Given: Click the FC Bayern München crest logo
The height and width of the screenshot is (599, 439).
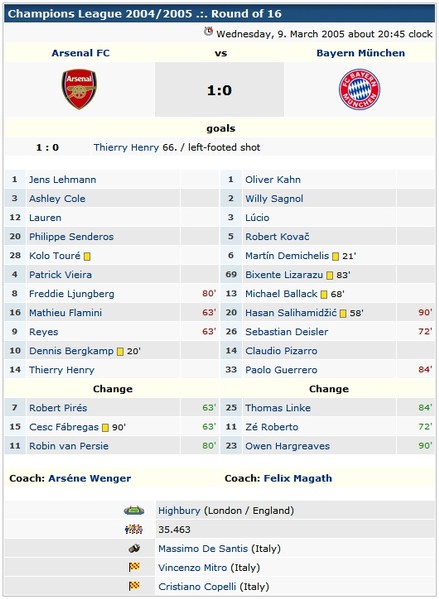Looking at the screenshot, I should click(x=360, y=89).
